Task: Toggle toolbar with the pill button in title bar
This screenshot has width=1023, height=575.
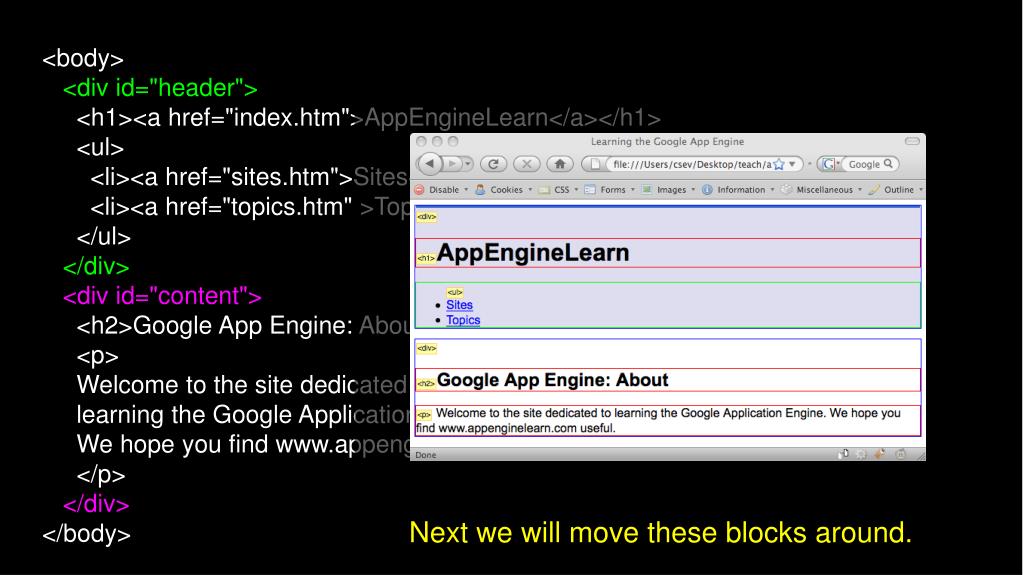Action: point(912,141)
